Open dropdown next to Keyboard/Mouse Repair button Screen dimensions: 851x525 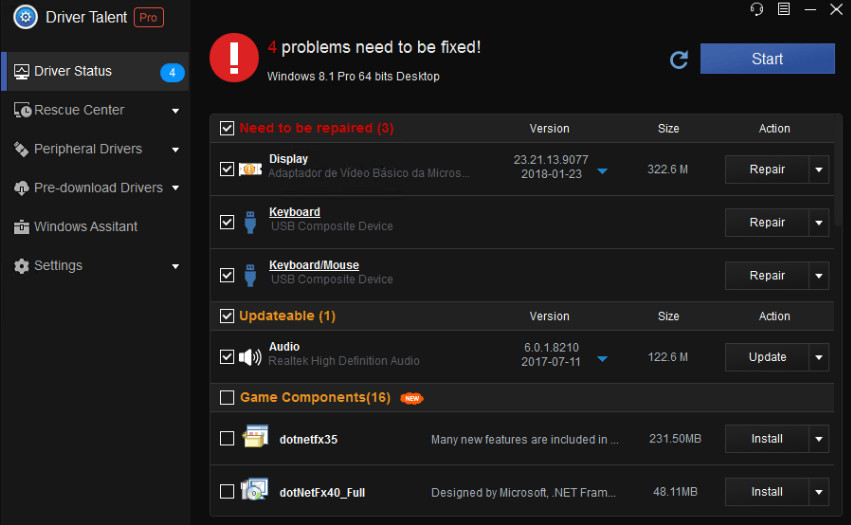[819, 276]
